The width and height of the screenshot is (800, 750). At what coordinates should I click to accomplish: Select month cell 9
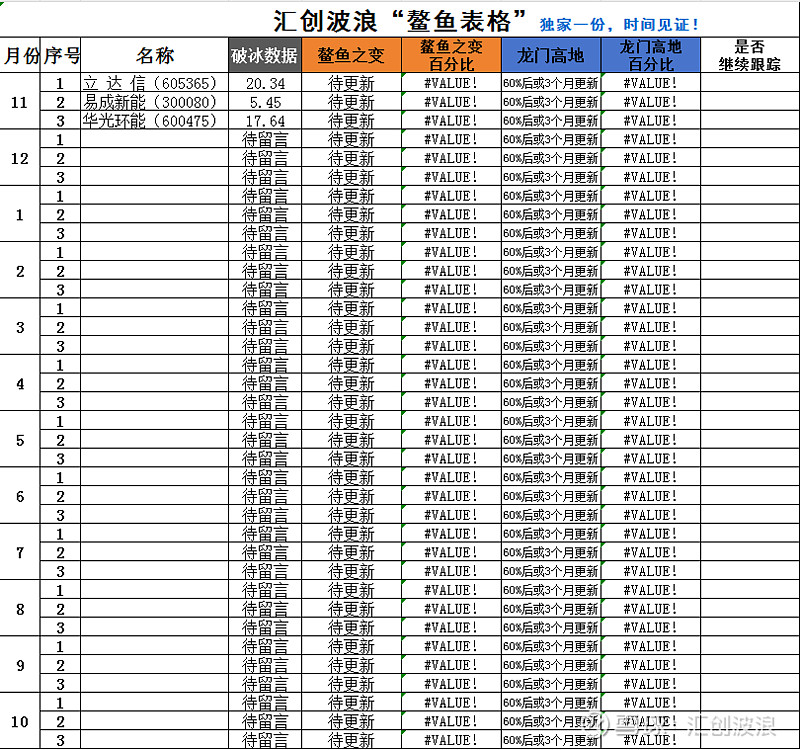pyautogui.click(x=20, y=665)
